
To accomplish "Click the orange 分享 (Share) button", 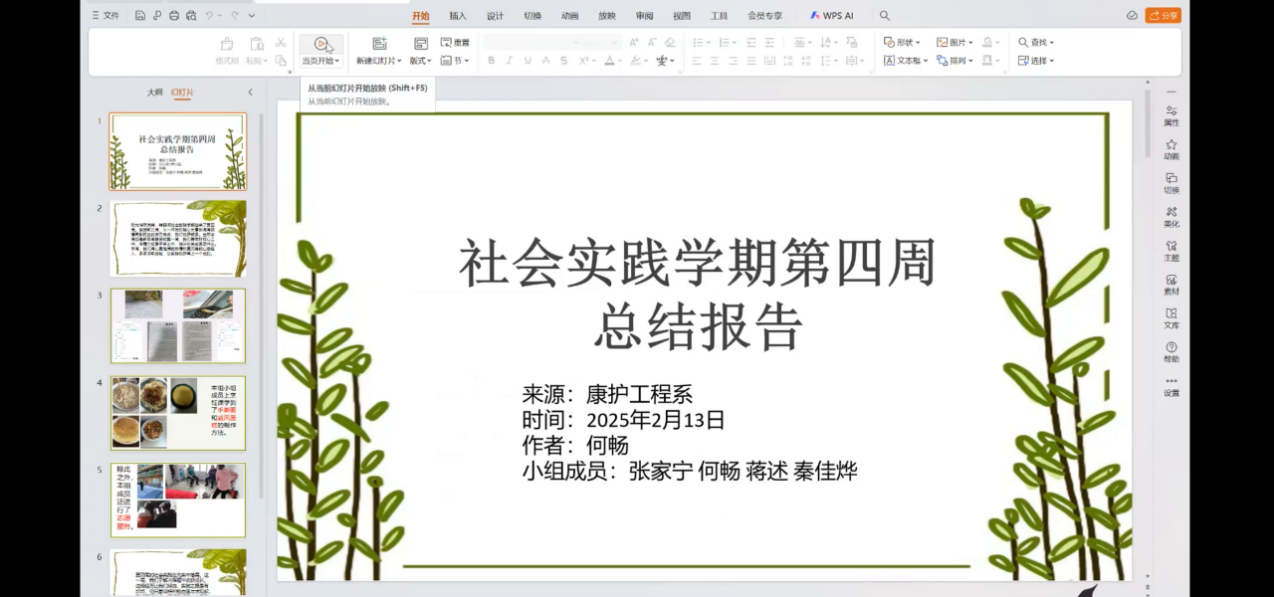I will 1163,16.
